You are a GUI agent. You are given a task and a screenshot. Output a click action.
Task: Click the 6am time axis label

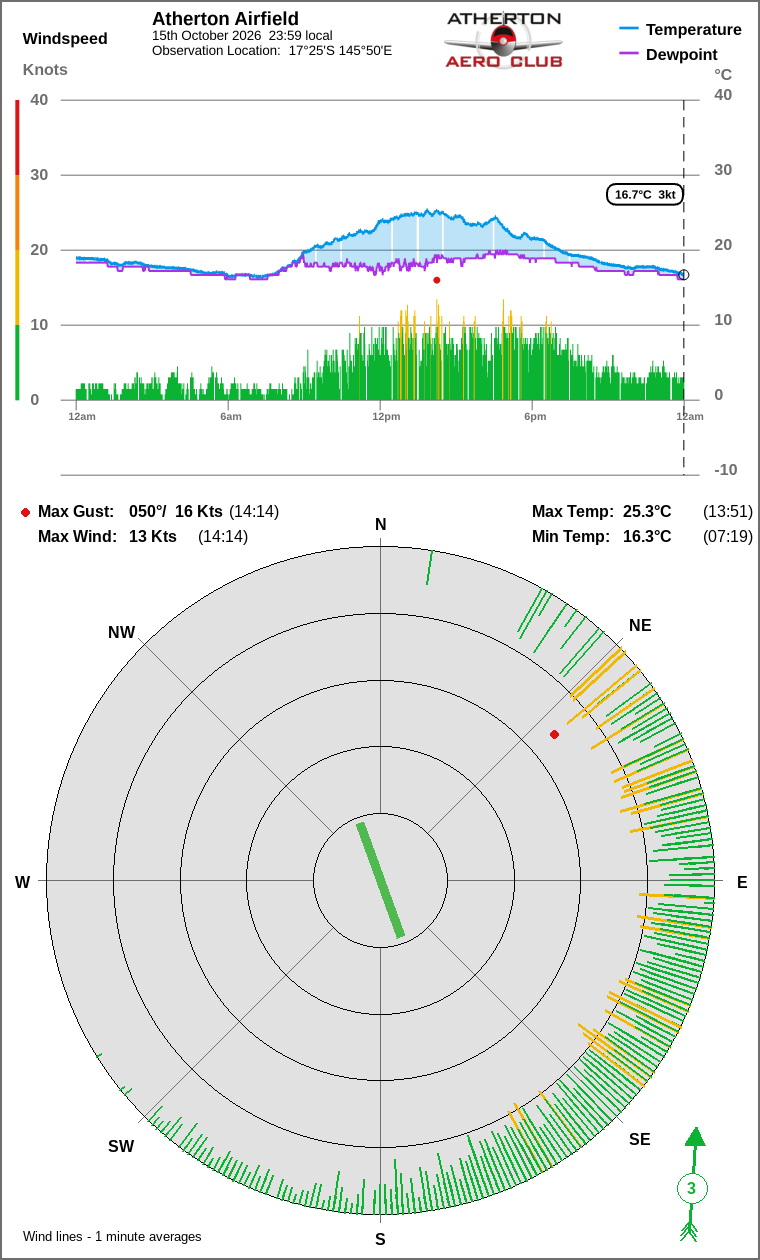coord(231,416)
